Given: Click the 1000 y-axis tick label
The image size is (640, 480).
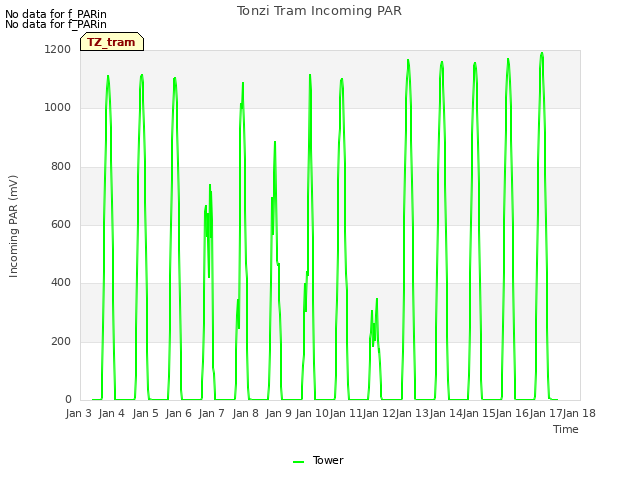Looking at the screenshot, I should coord(58,108).
